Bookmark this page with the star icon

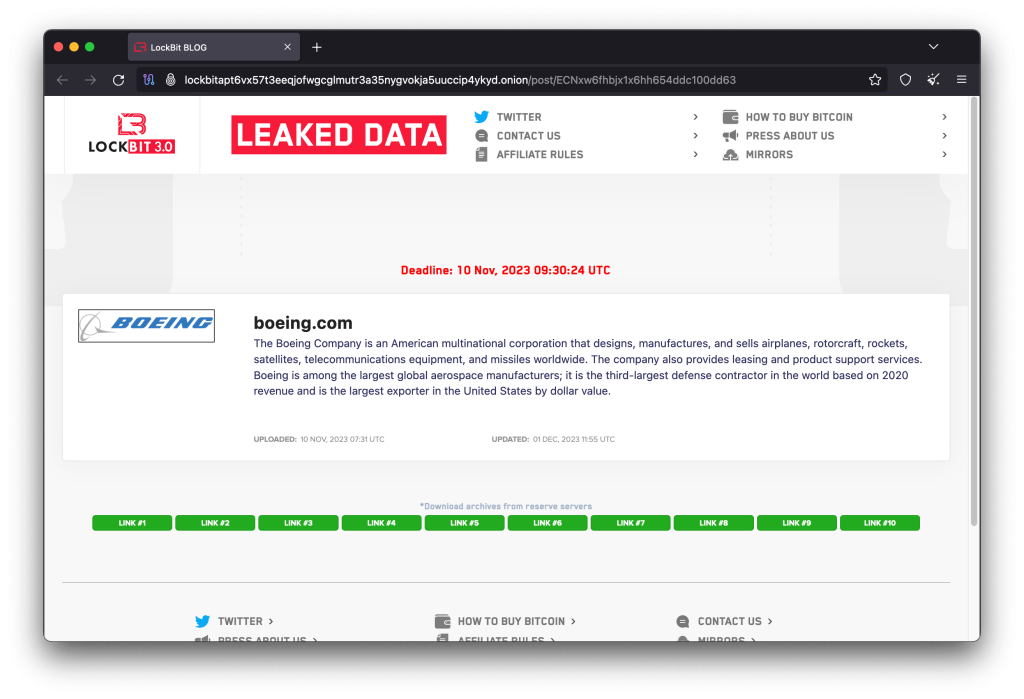pos(875,80)
